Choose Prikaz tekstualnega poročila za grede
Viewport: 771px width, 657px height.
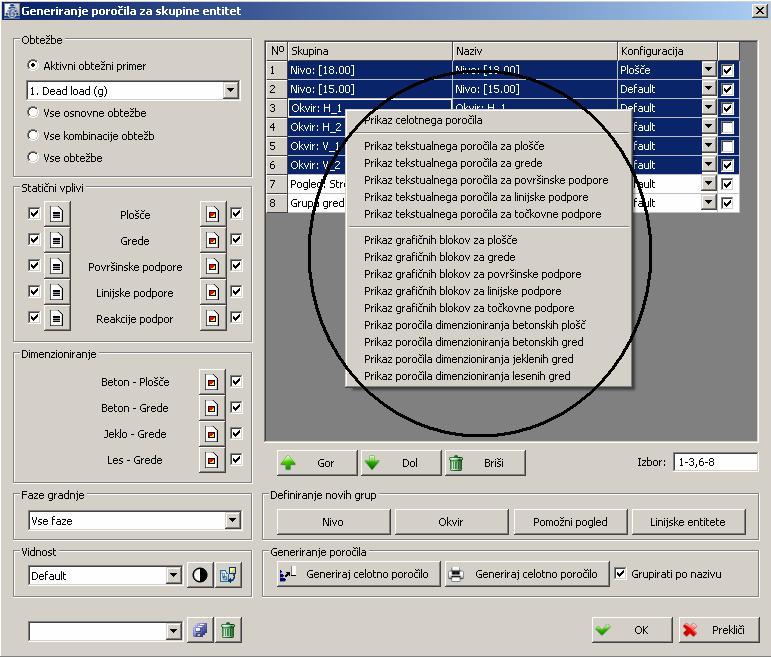pyautogui.click(x=489, y=163)
